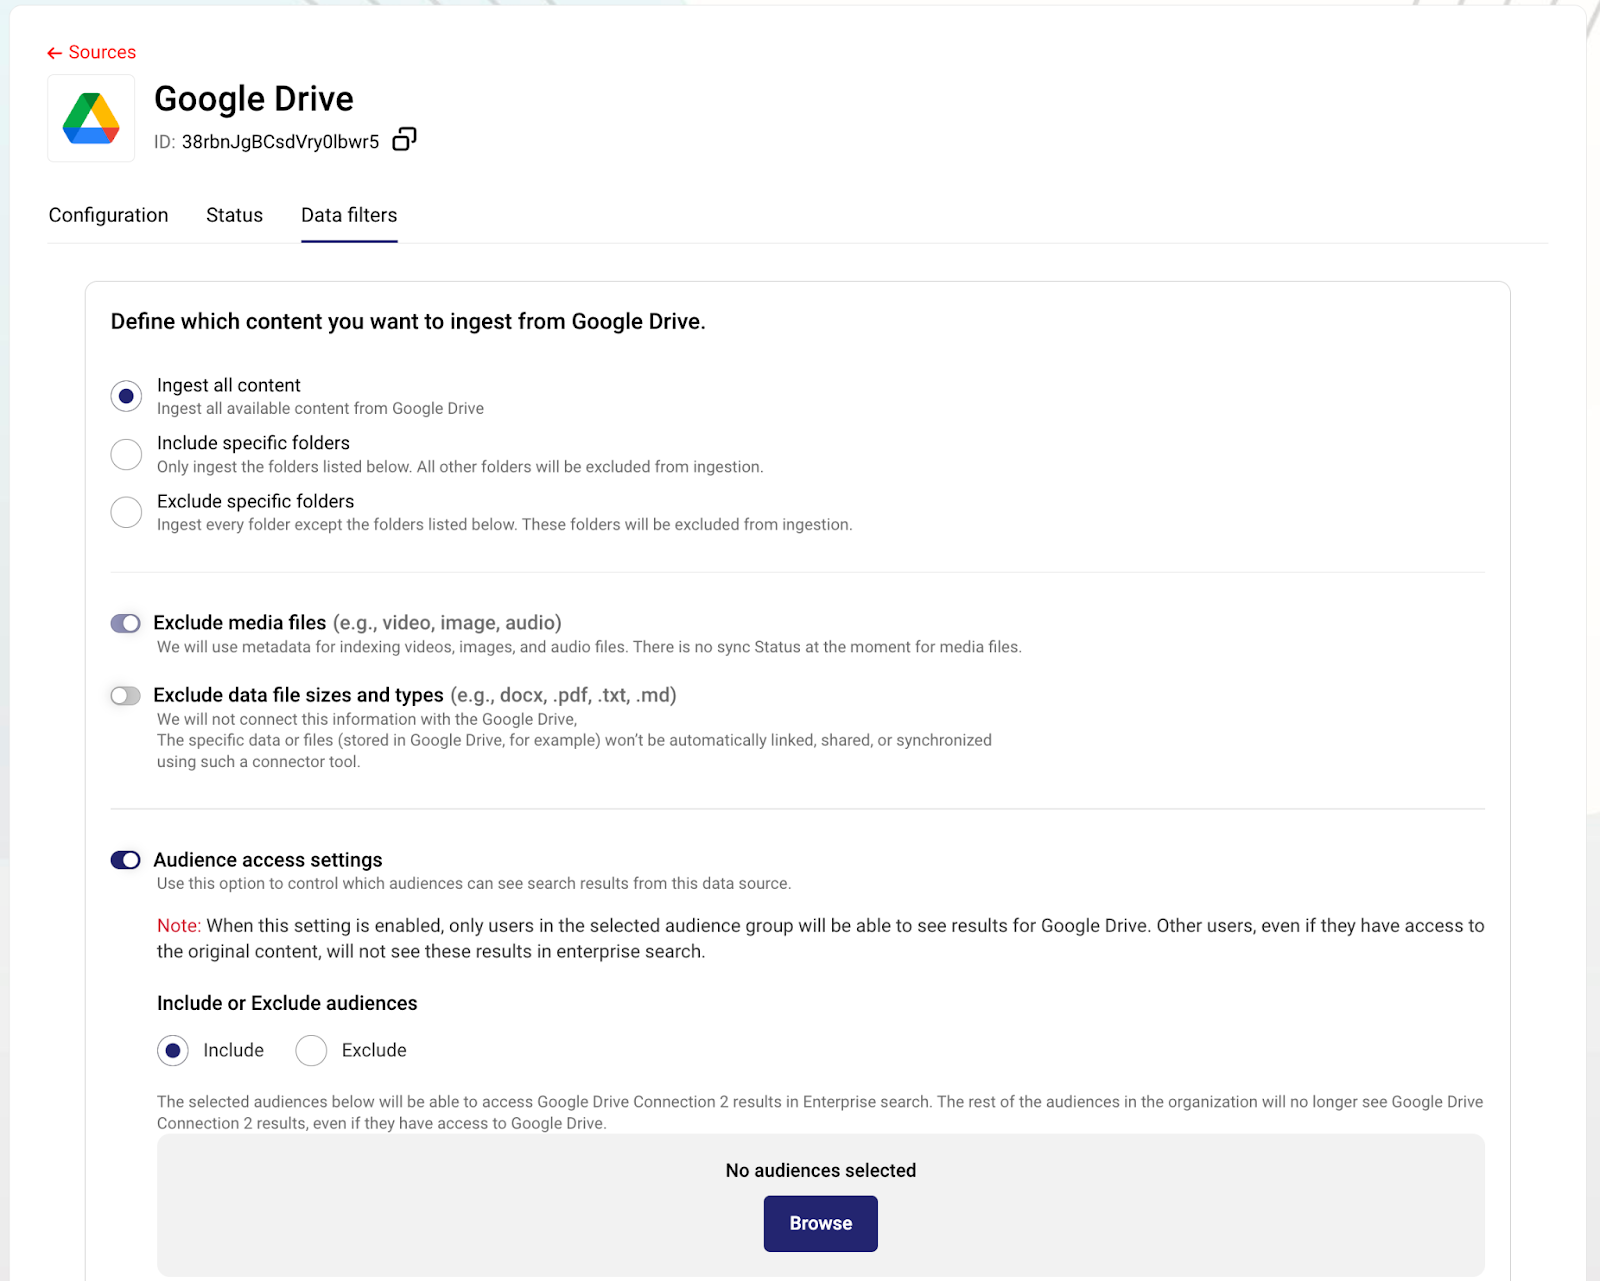Image resolution: width=1600 pixels, height=1281 pixels.
Task: Click the back arrow next to Sources
Action: pos(54,53)
